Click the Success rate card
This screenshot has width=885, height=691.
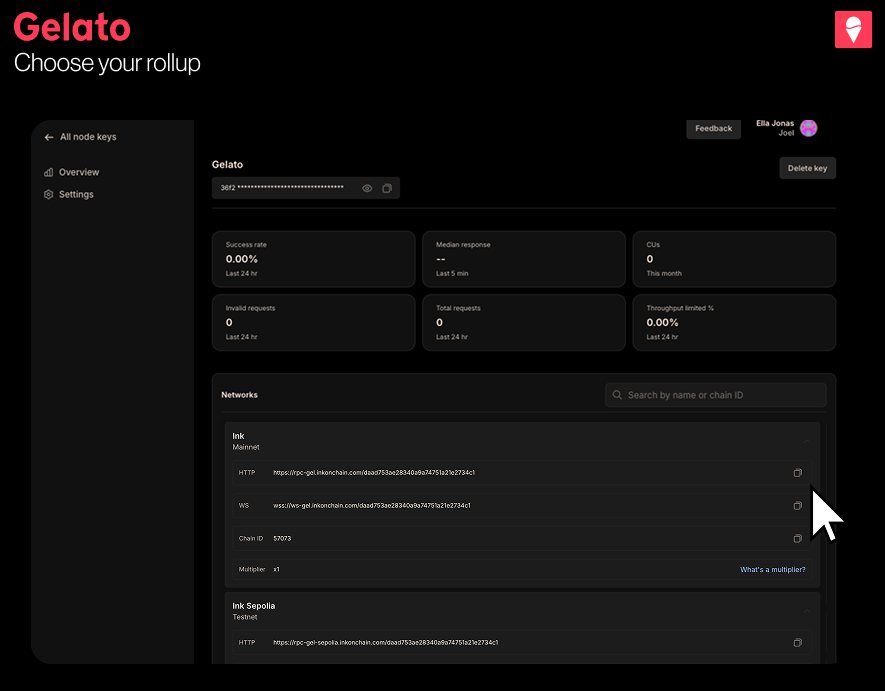tap(313, 259)
